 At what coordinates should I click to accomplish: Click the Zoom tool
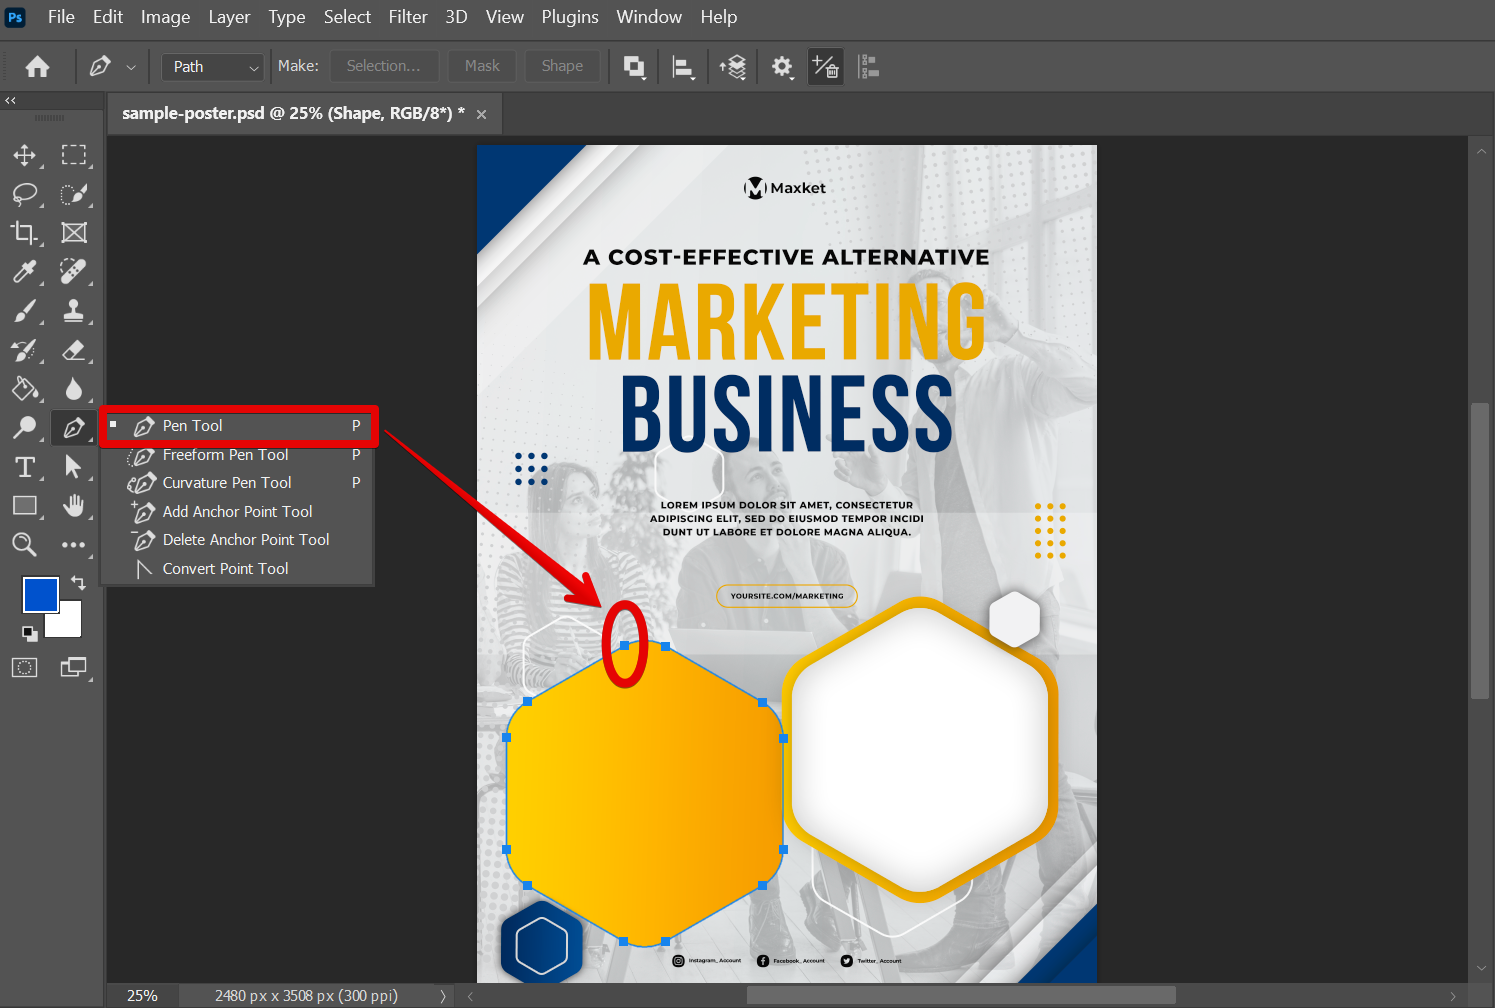click(x=24, y=545)
